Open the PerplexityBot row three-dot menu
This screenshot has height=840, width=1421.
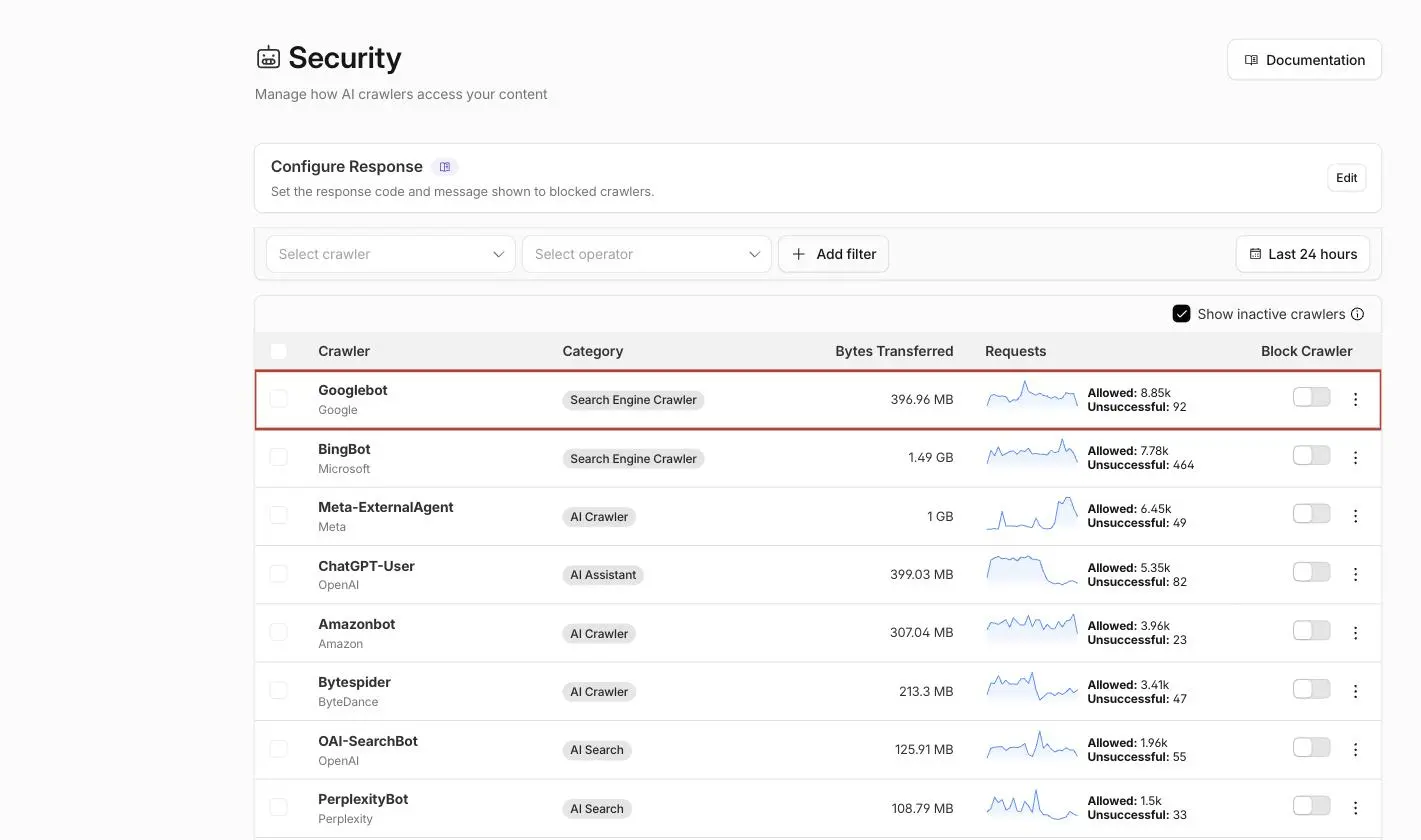(1355, 808)
